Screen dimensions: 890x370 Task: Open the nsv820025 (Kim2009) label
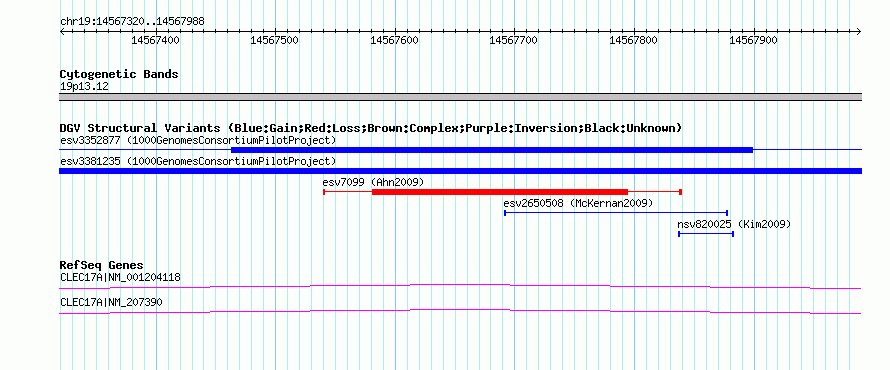[734, 224]
